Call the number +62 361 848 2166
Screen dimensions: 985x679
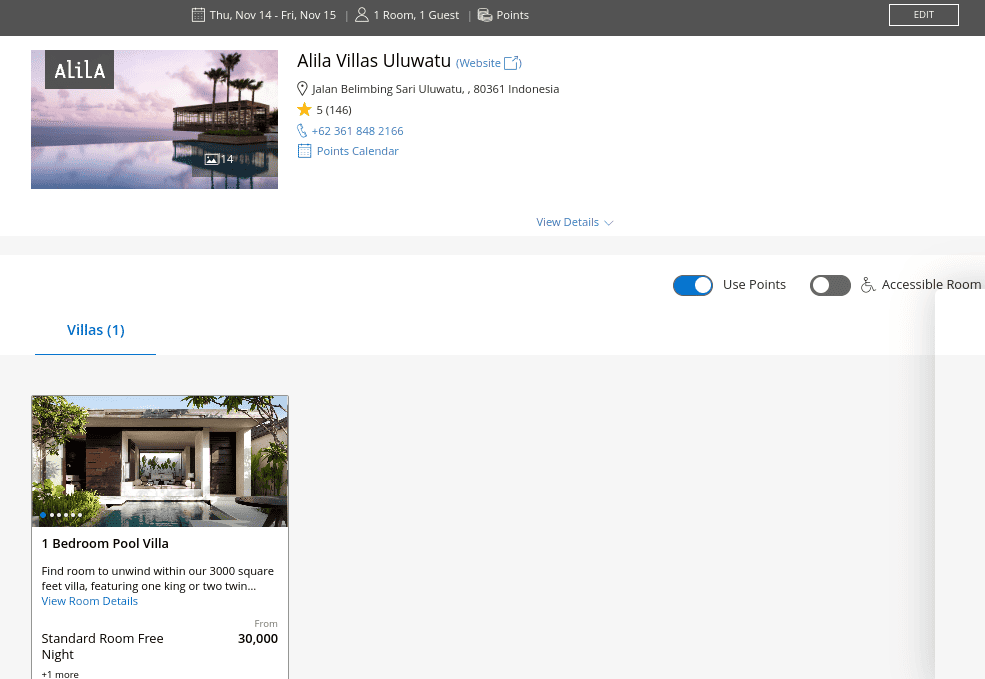[357, 131]
